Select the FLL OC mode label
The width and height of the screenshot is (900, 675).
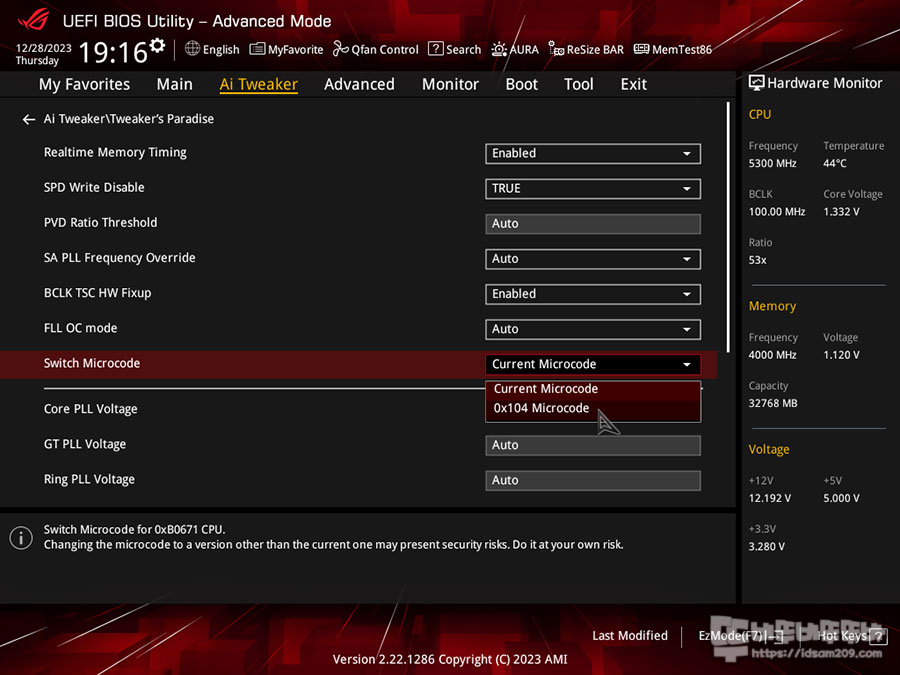tap(80, 328)
